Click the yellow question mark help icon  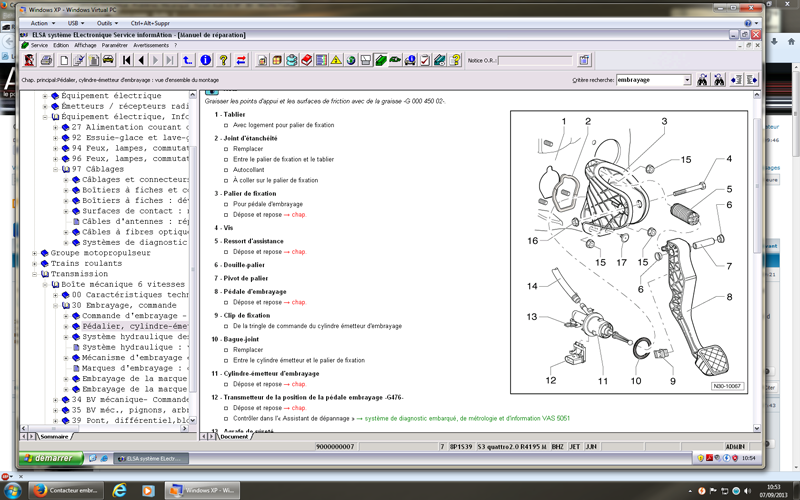click(x=223, y=60)
